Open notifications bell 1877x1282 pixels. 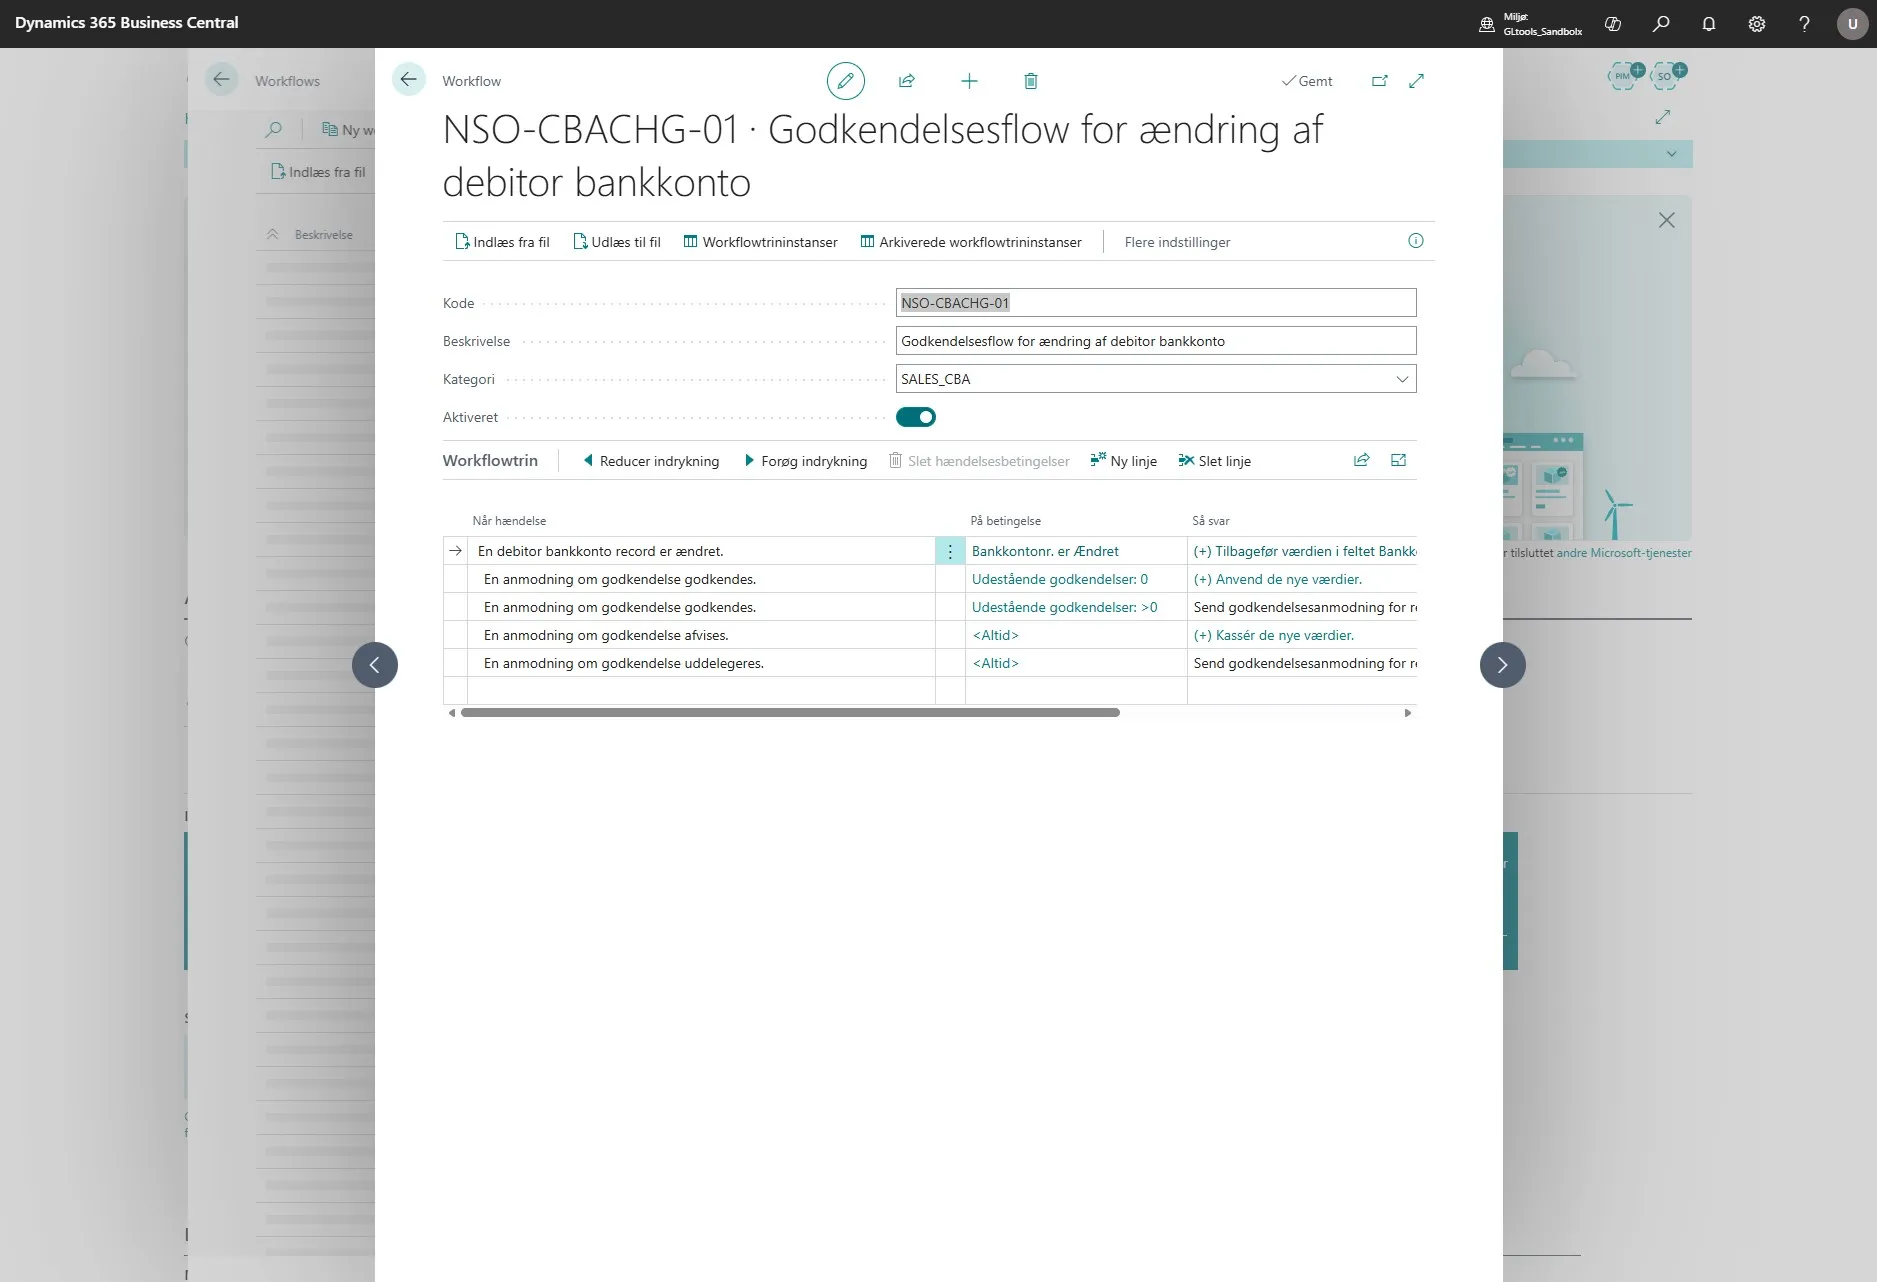1709,24
